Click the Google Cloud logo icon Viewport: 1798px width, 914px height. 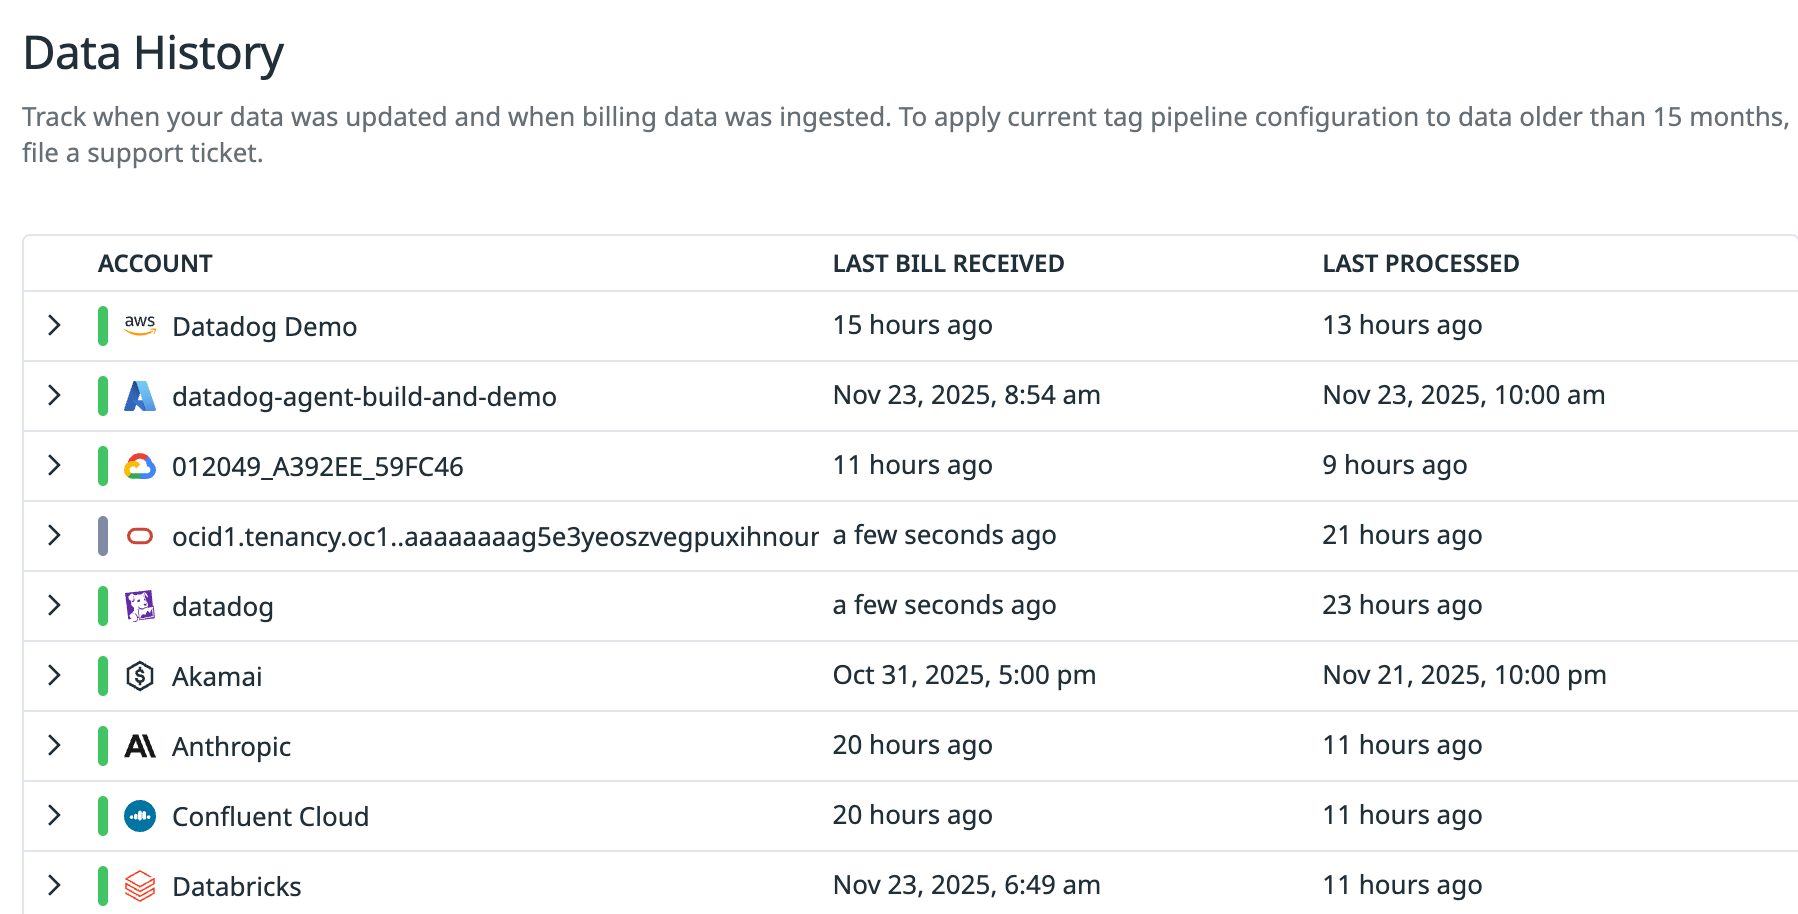(140, 466)
